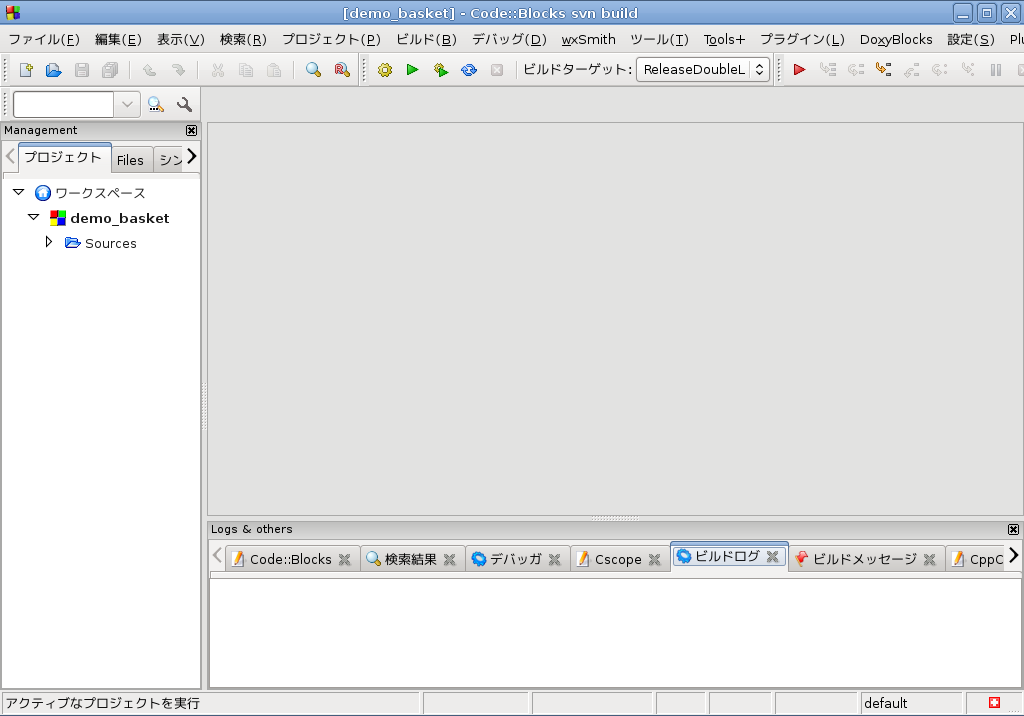The image size is (1024, 716).
Task: Select the demo_basket project in the tree
Action: (x=120, y=218)
